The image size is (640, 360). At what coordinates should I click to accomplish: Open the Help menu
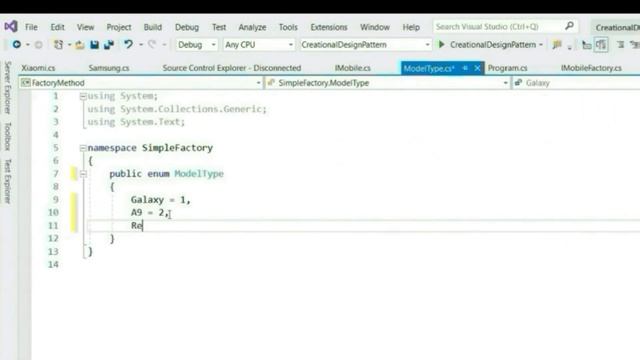click(411, 27)
